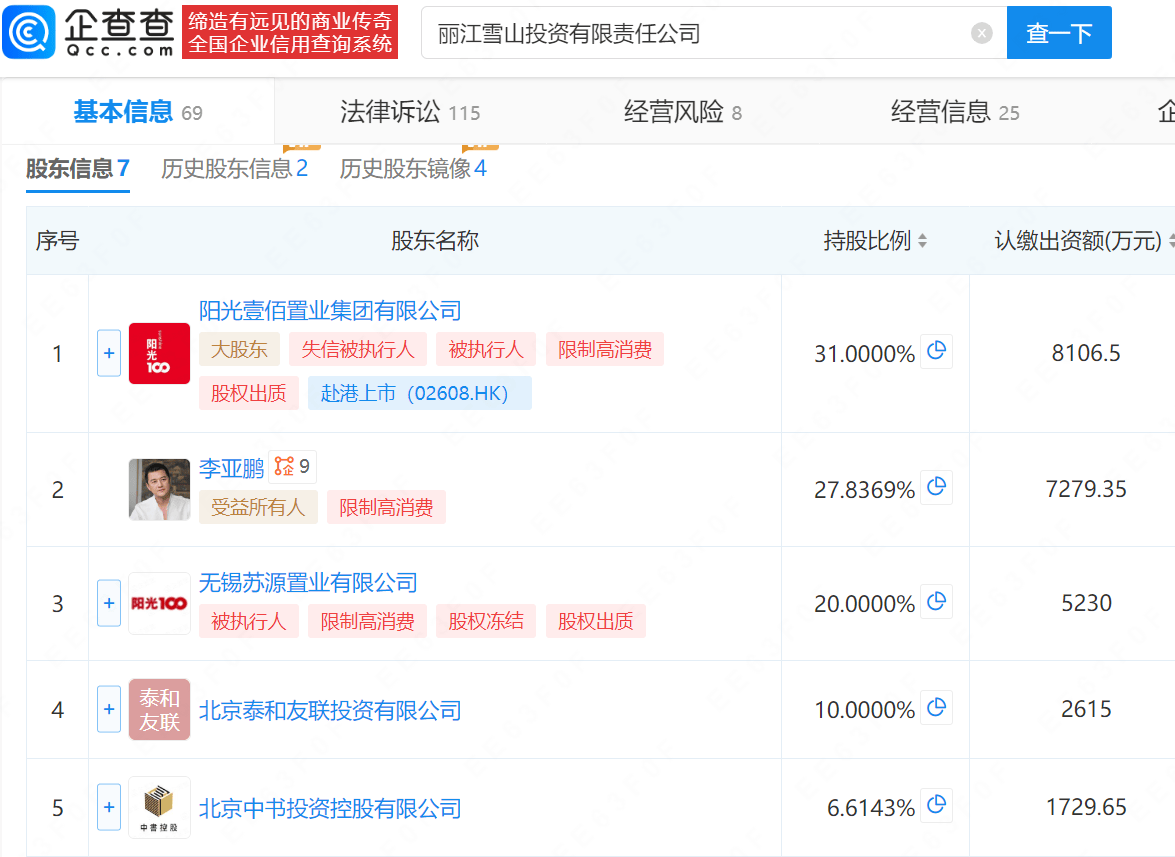Screen dimensions: 1175x857
Task: Open pie chart for 北京中书投资 6.6143% stake
Action: [x=936, y=806]
